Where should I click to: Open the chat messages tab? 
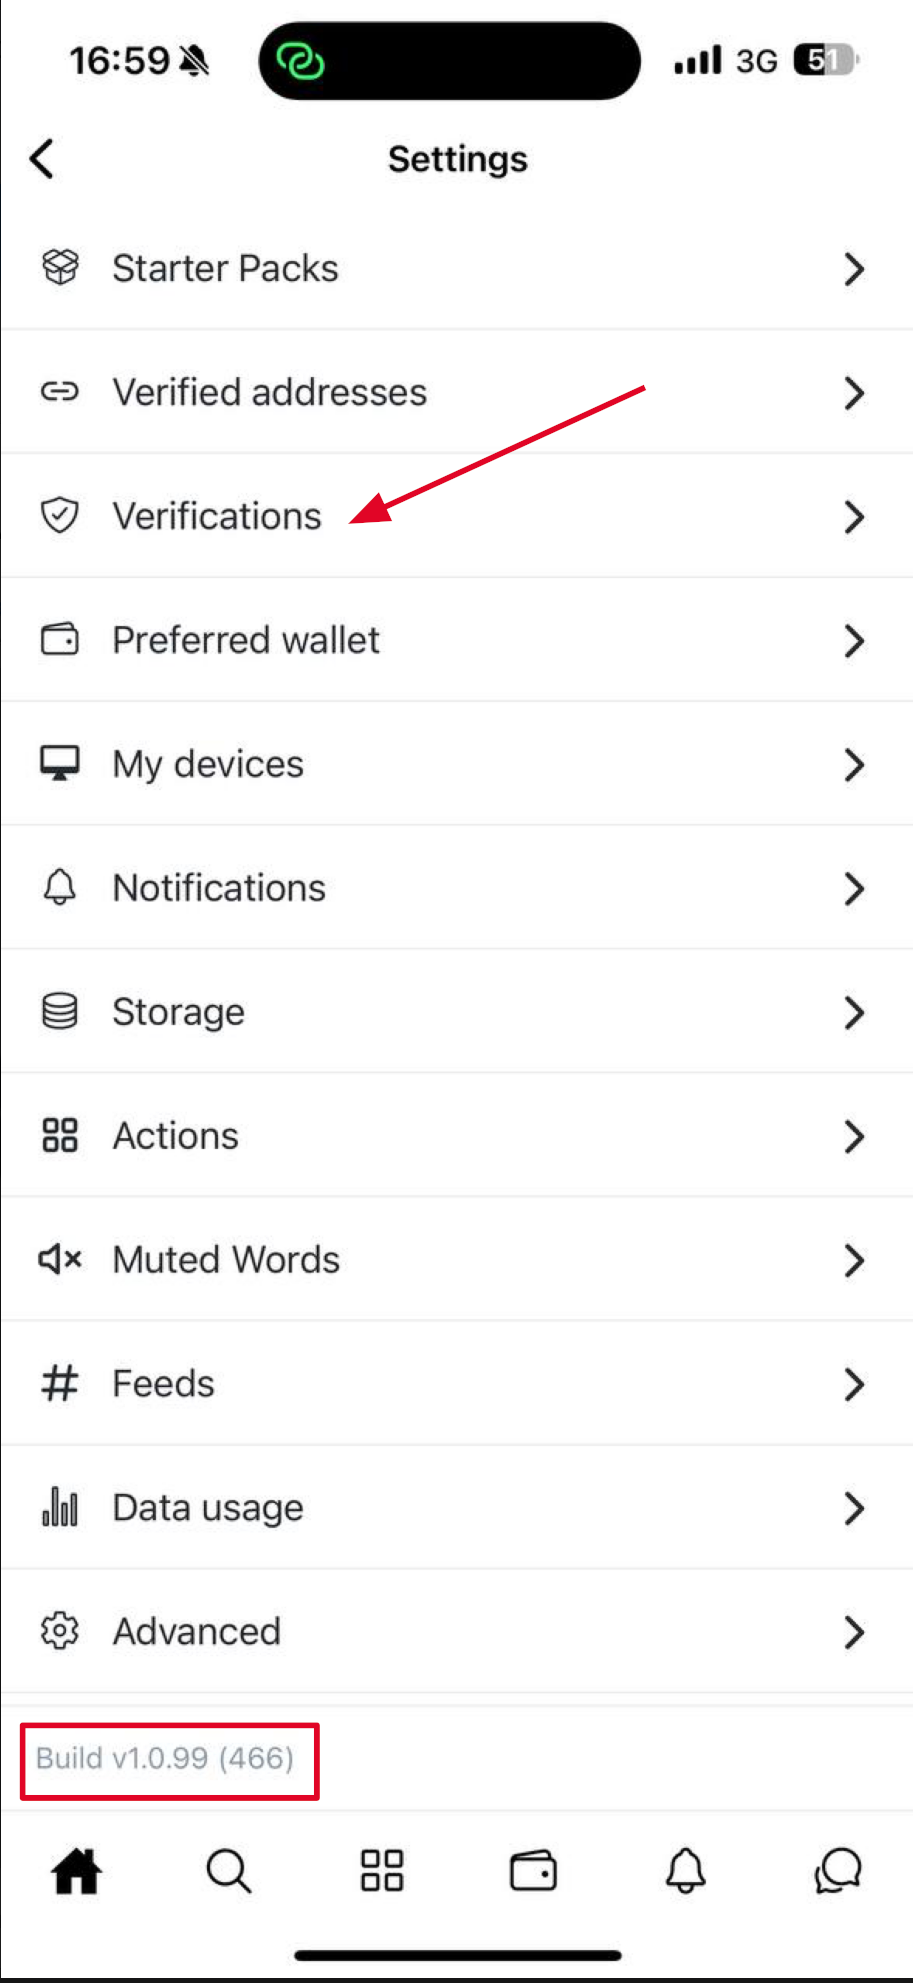(838, 1870)
